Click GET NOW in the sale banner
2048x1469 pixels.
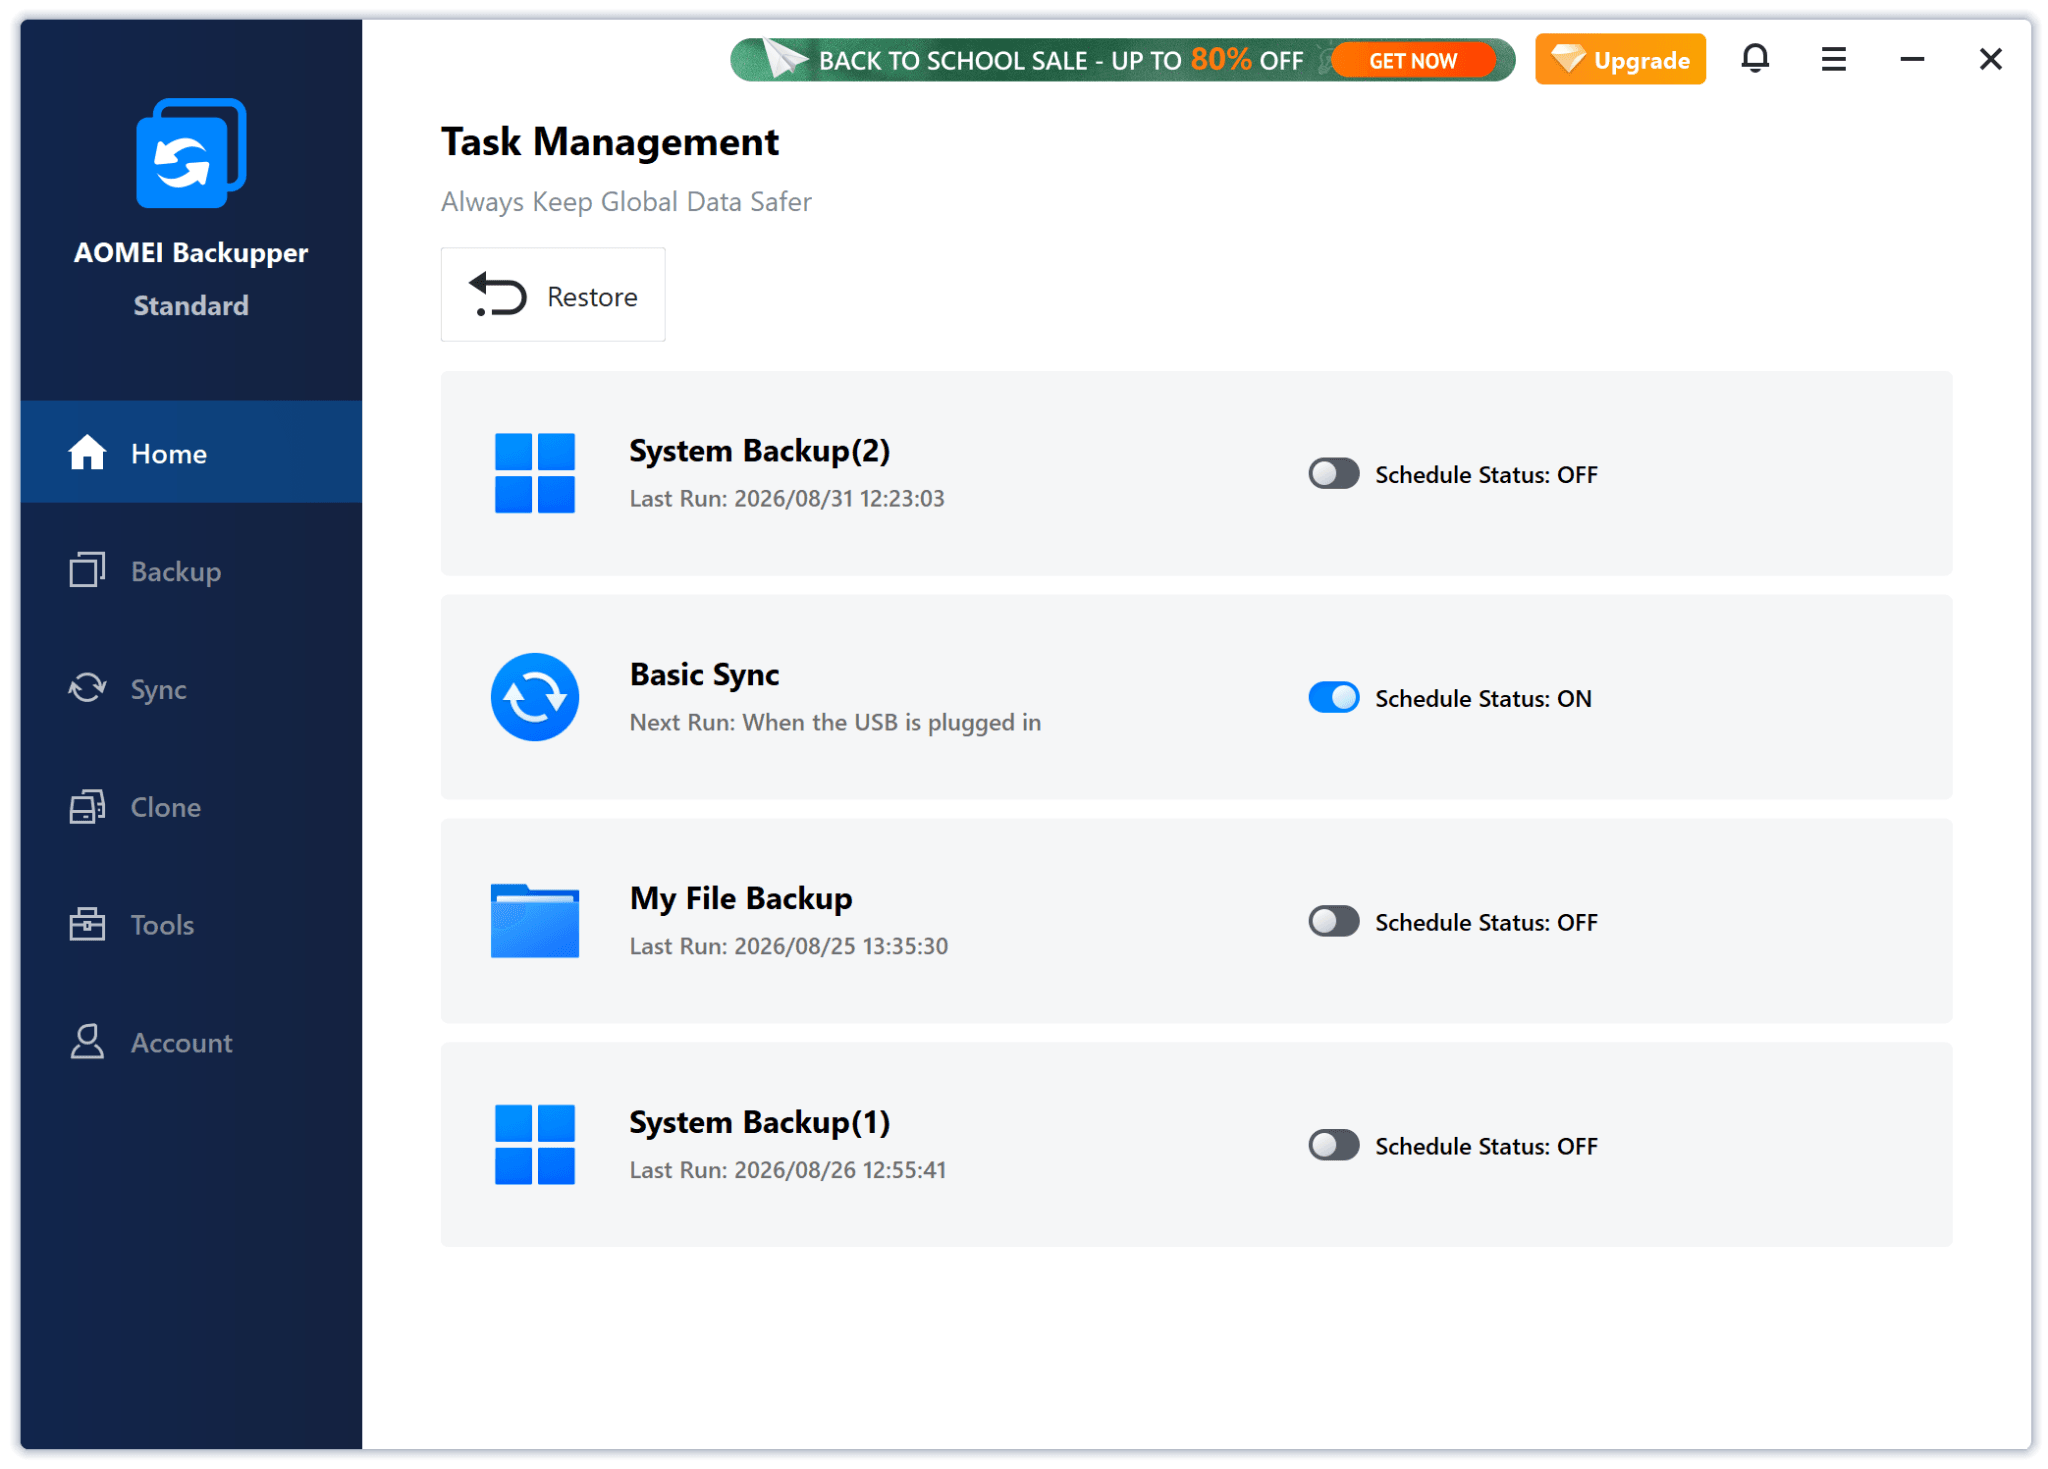(1412, 60)
